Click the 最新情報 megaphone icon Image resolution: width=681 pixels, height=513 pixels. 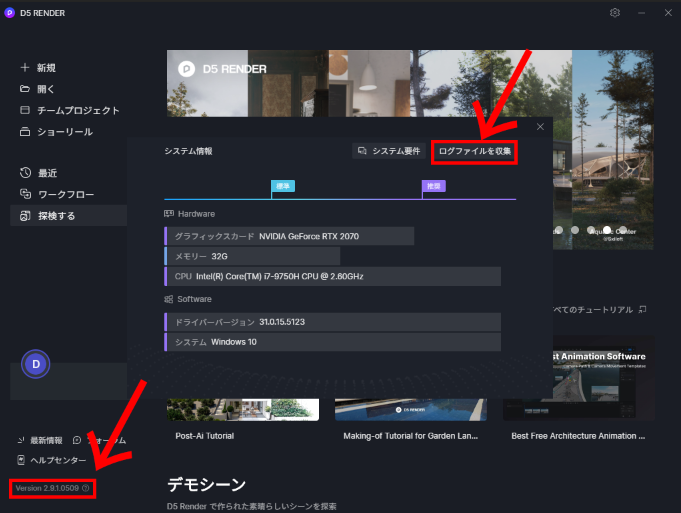[21, 440]
